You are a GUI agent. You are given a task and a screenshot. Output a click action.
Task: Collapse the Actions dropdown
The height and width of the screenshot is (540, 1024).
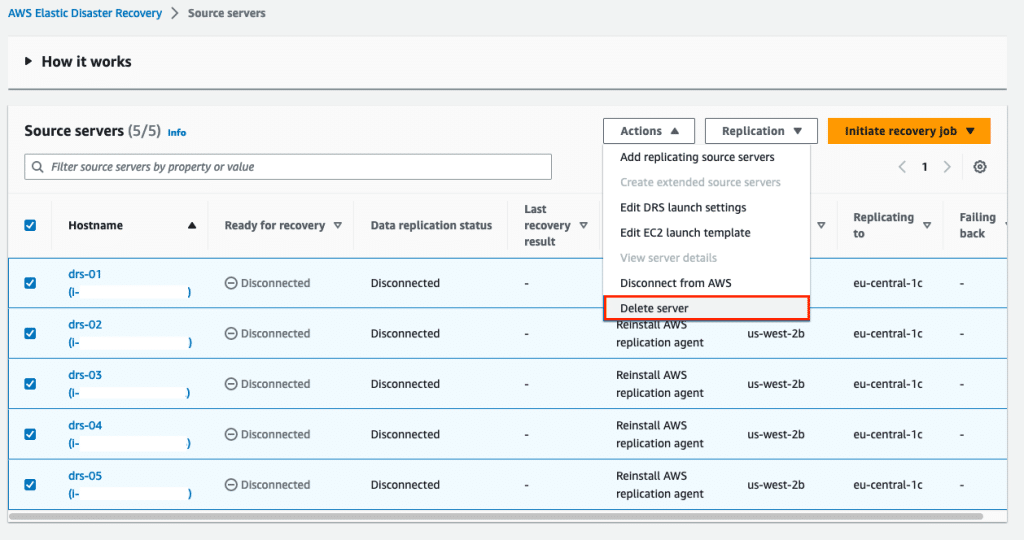point(648,131)
